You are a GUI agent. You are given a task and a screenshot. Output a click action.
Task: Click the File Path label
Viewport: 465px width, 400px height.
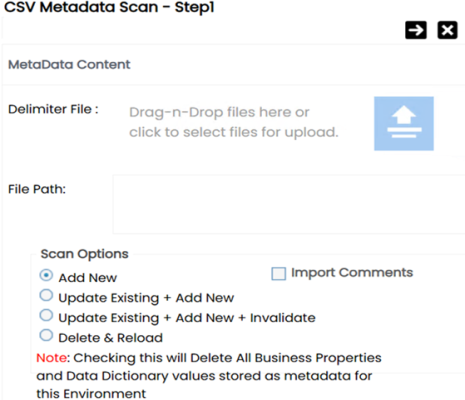click(37, 189)
